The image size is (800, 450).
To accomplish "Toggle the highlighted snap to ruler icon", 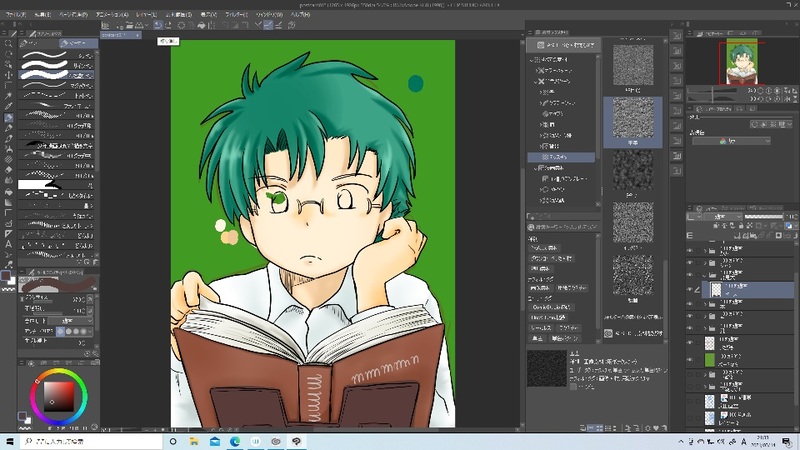I will pyautogui.click(x=268, y=25).
